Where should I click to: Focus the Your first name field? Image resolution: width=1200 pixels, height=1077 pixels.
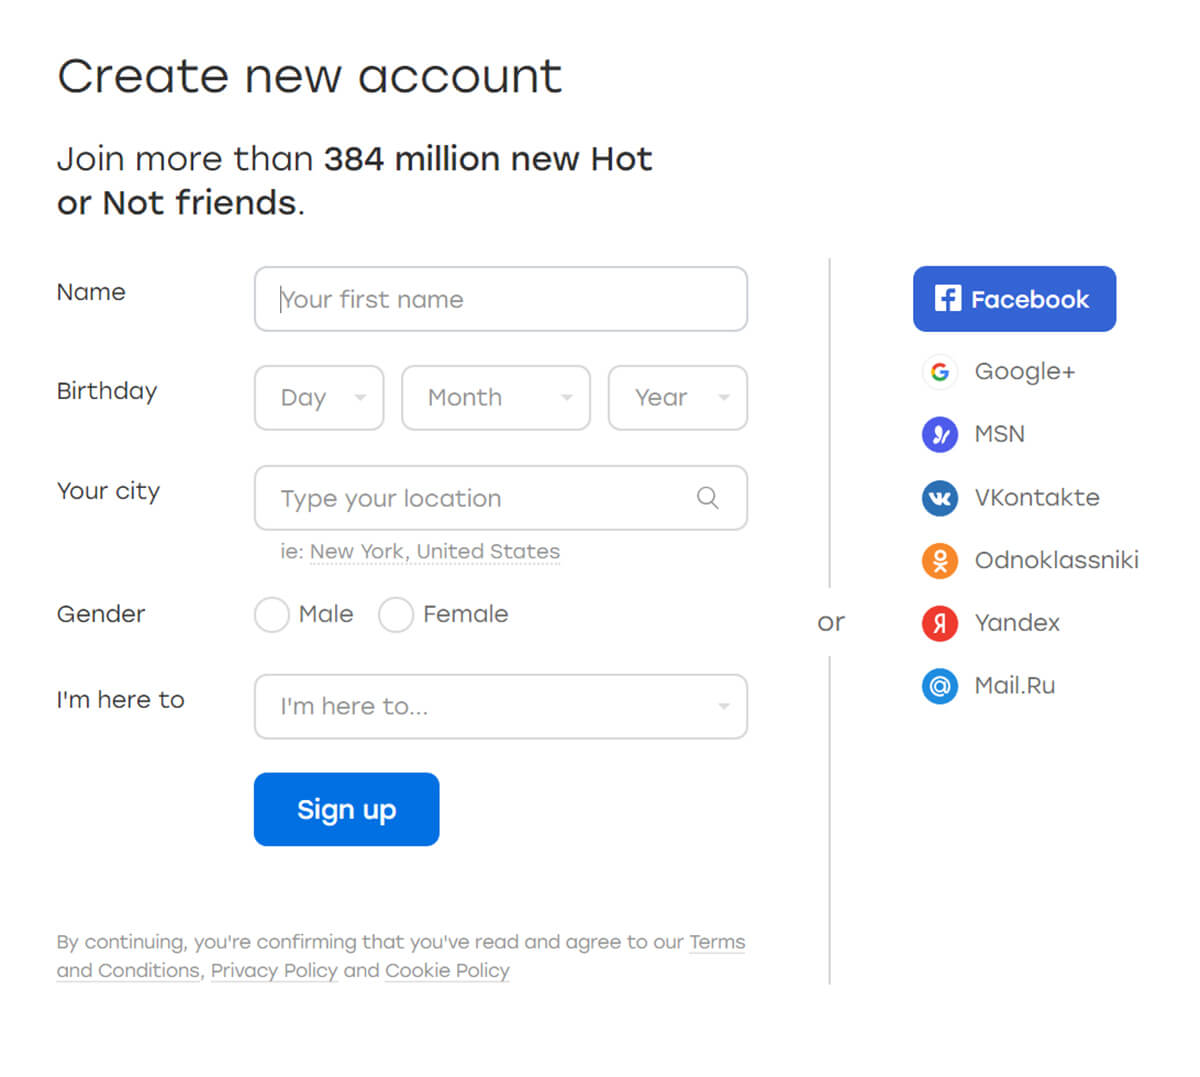(501, 299)
